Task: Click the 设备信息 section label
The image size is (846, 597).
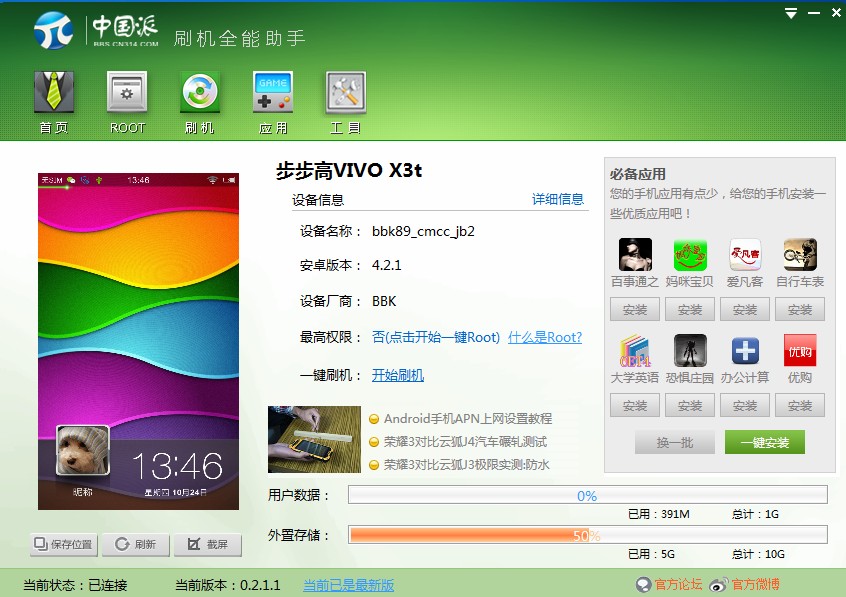Action: (318, 200)
